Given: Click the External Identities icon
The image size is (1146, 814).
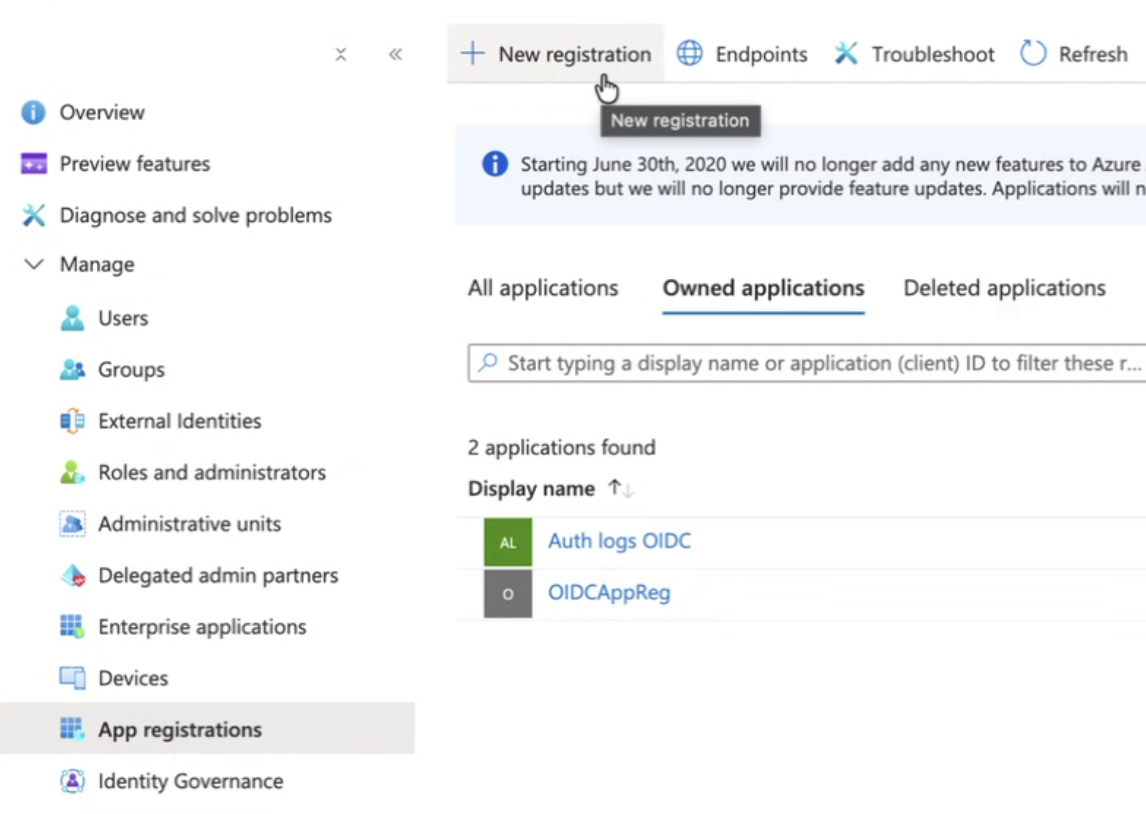Looking at the screenshot, I should point(74,420).
